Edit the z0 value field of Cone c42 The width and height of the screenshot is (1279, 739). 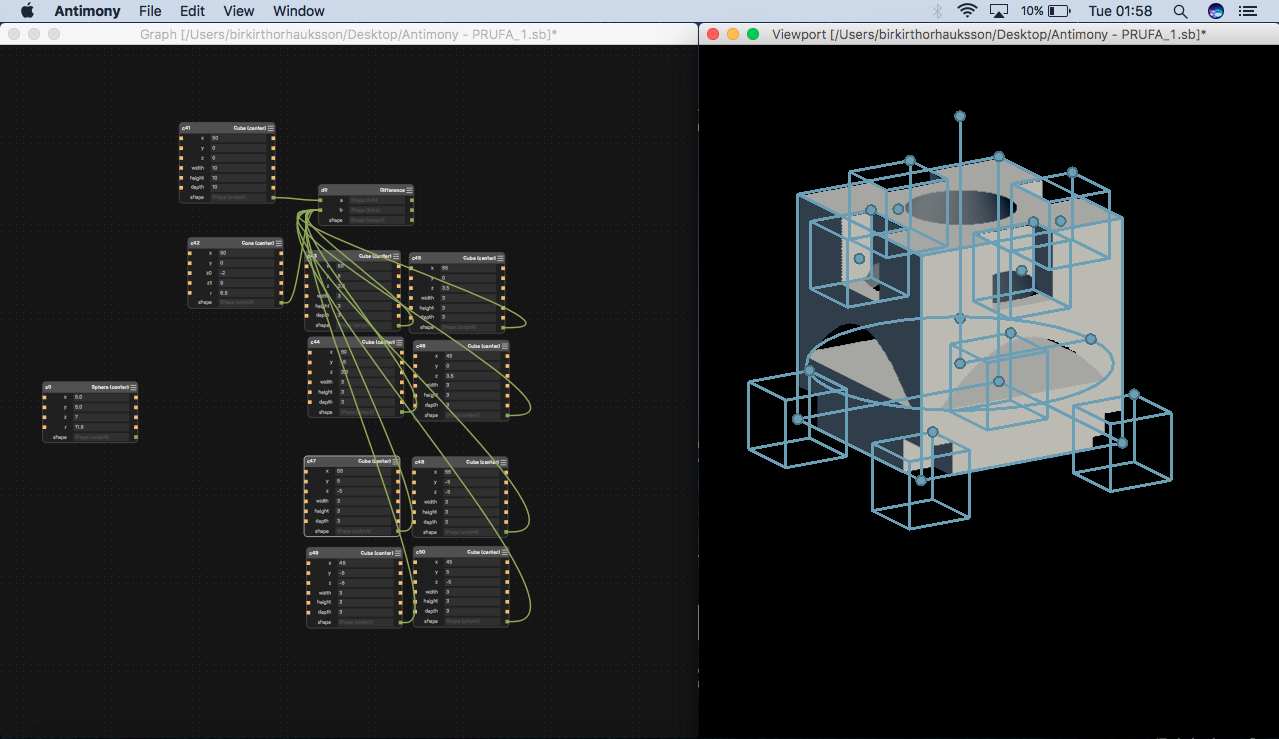point(247,272)
